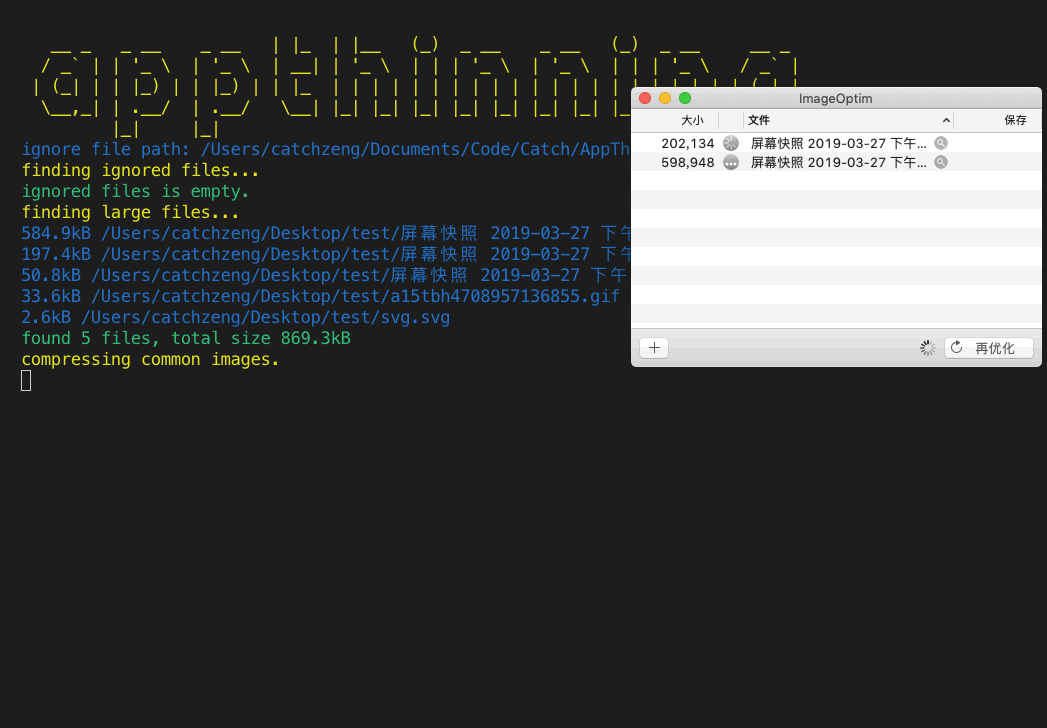Click the size value 598,948

[687, 162]
